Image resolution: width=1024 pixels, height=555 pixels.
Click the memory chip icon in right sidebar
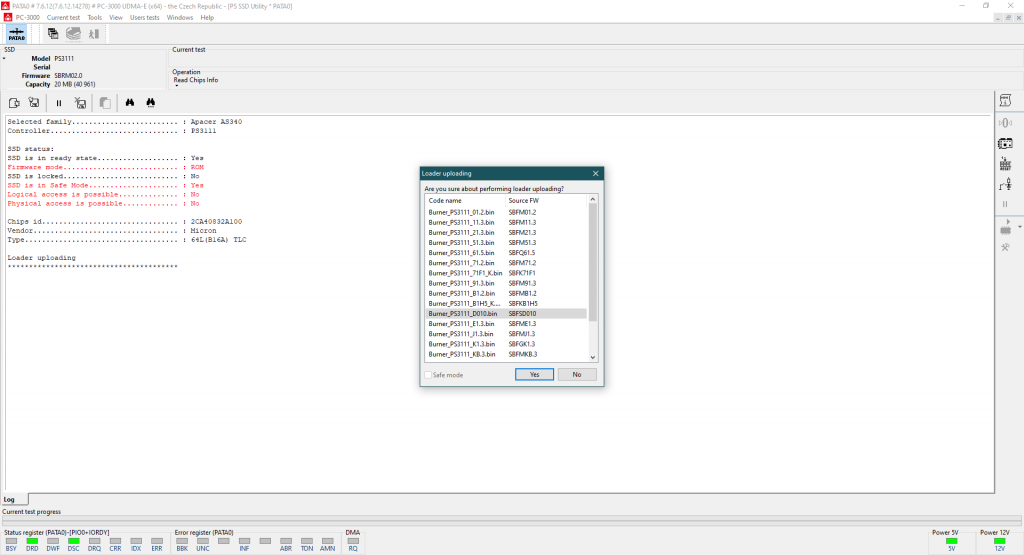[x=1005, y=143]
